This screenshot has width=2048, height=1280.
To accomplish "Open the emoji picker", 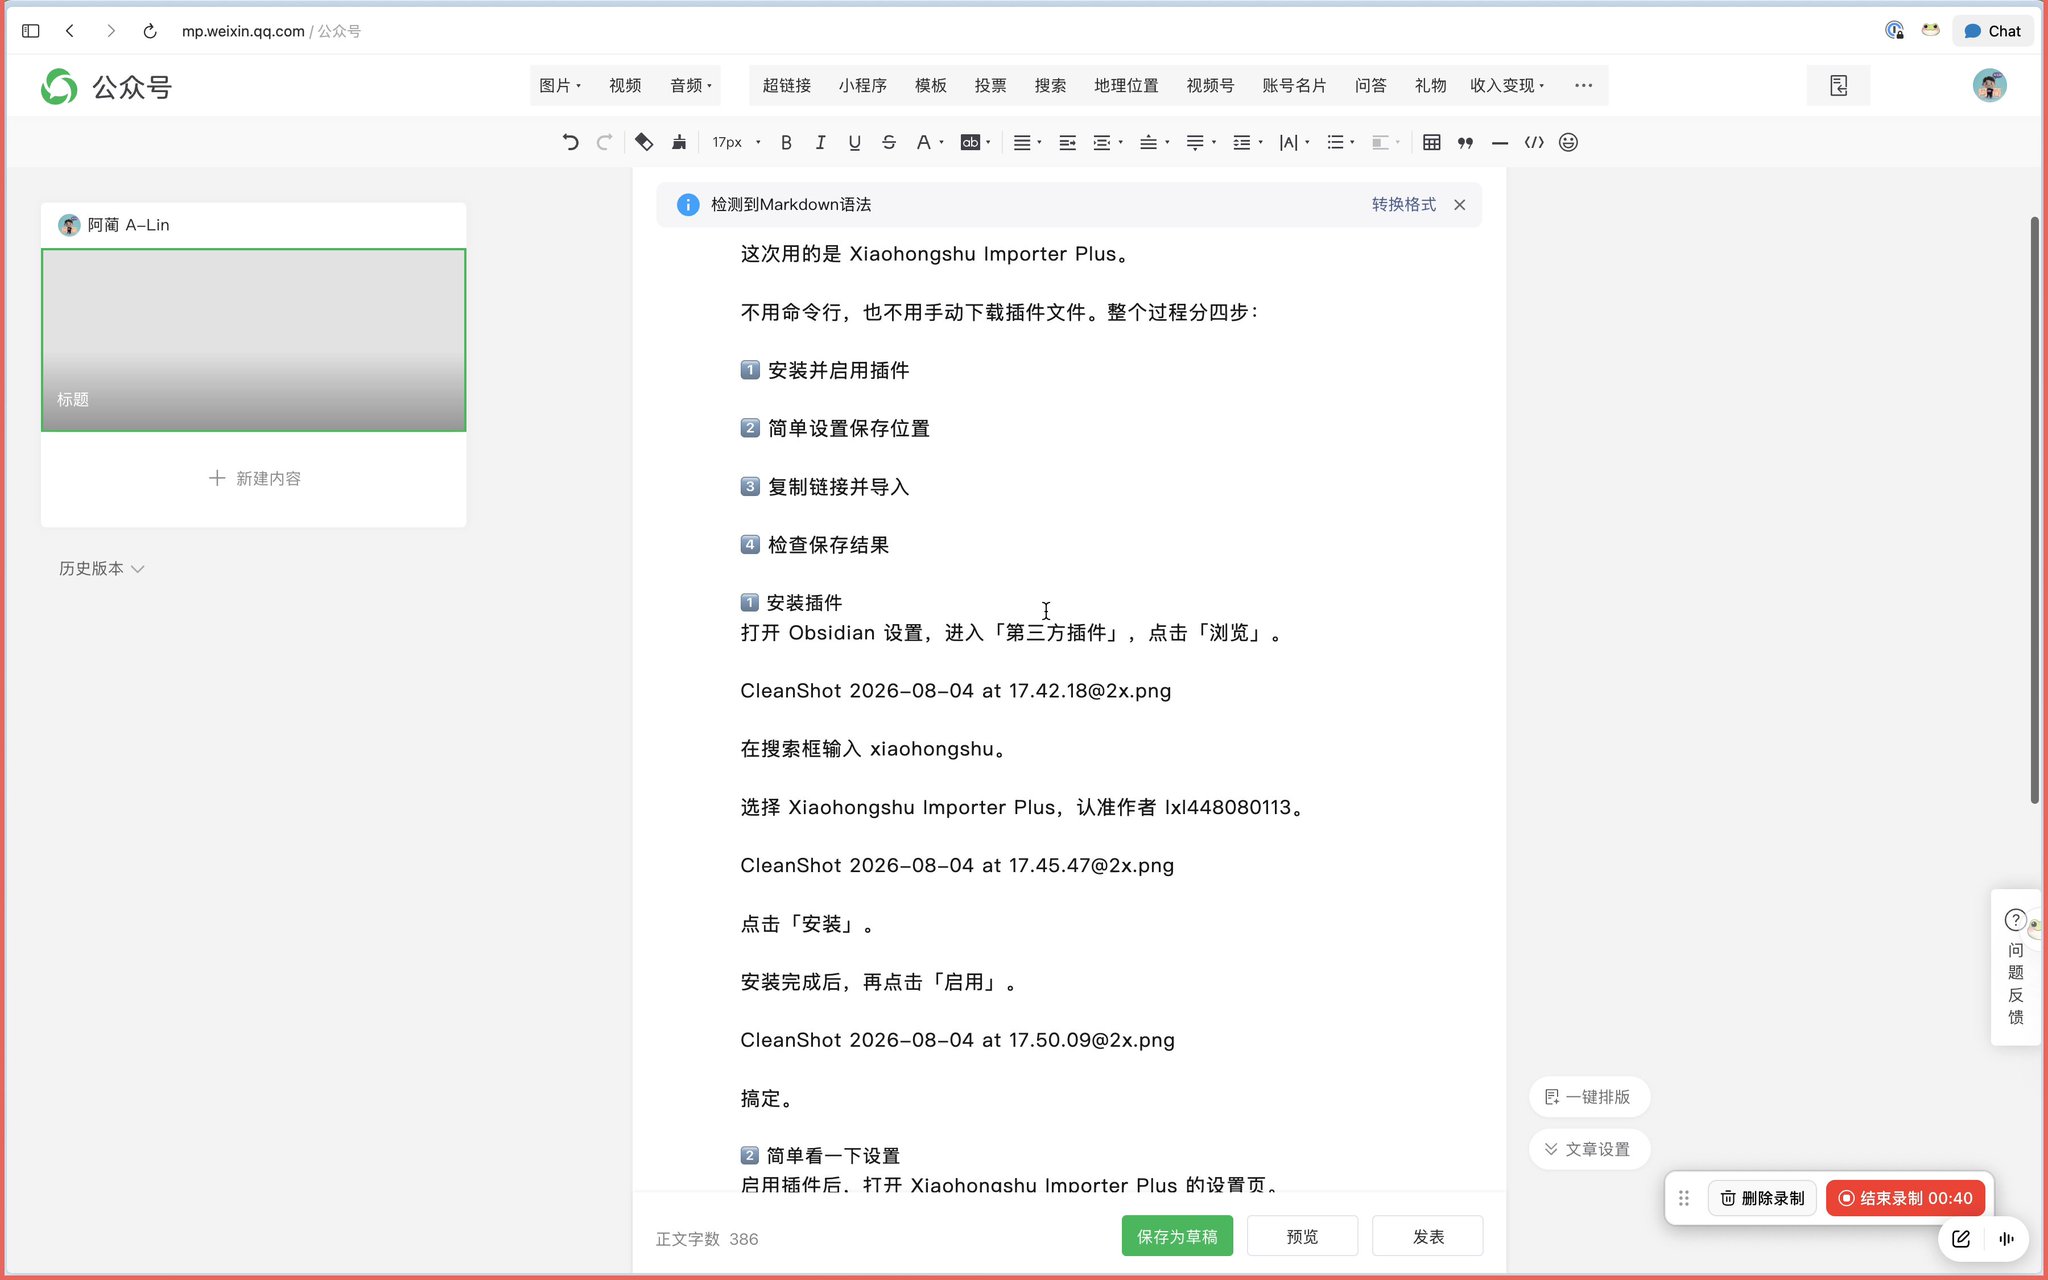I will [1568, 142].
